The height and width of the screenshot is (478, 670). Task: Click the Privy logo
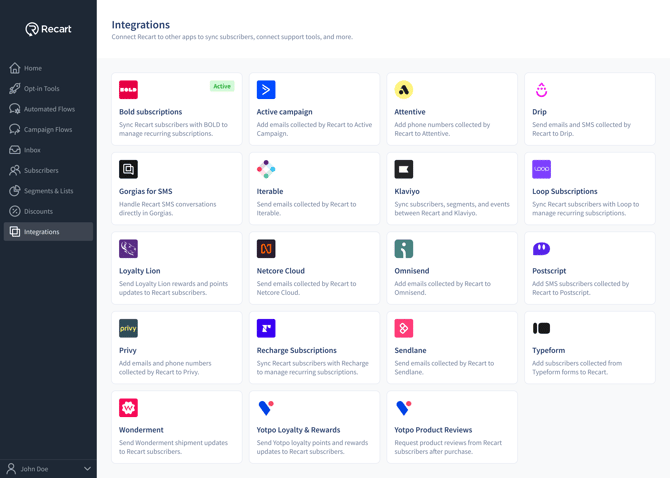coord(128,328)
